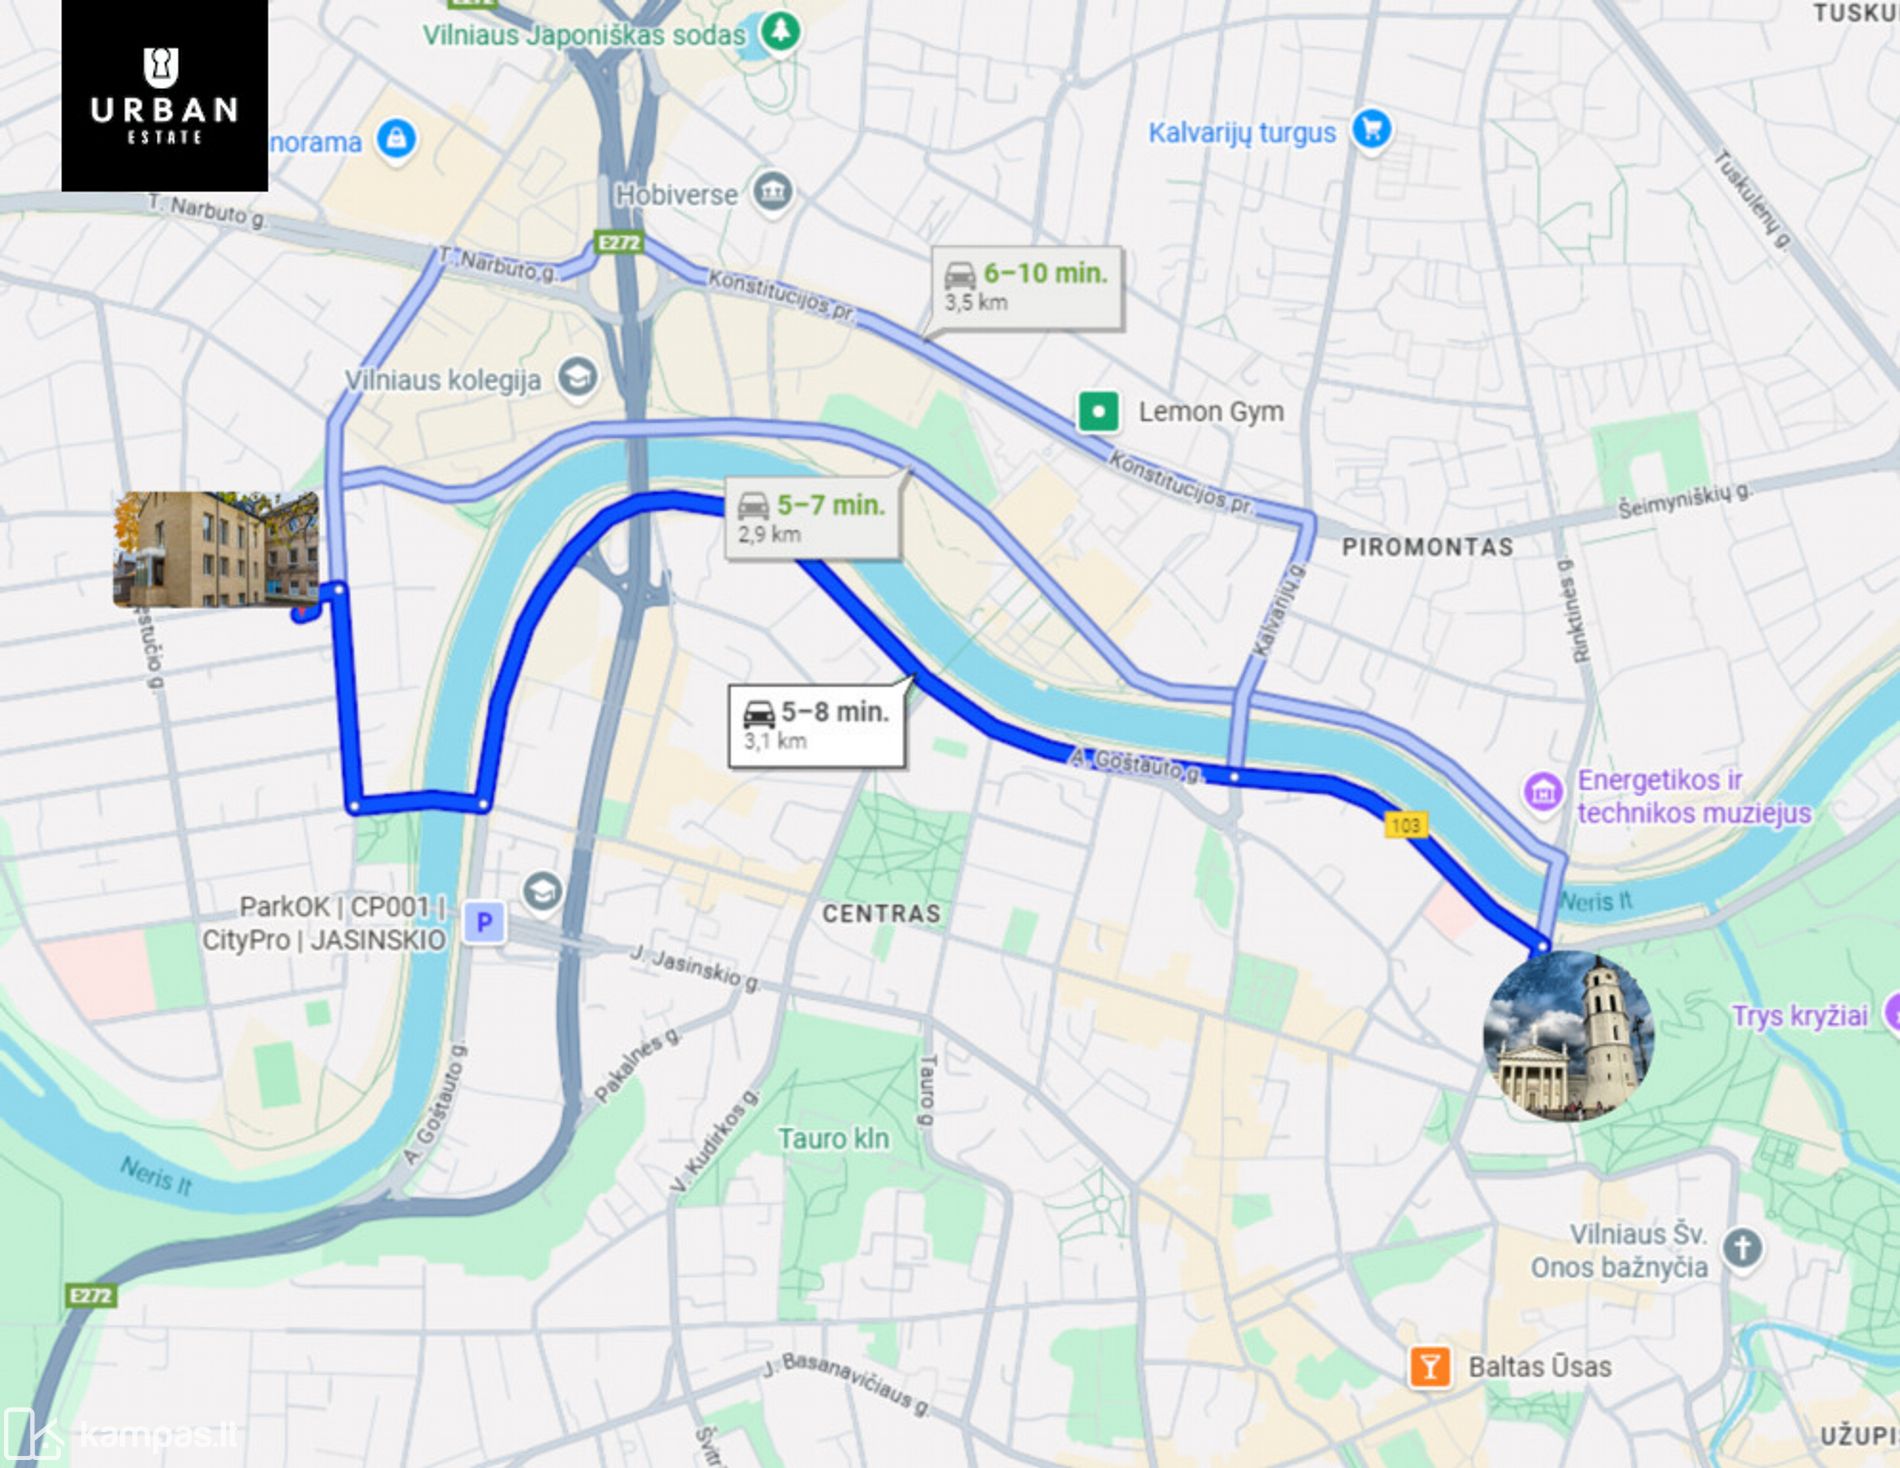Click the kampas.lt watermark logo
Viewport: 1900px width, 1468px height.
(x=121, y=1436)
